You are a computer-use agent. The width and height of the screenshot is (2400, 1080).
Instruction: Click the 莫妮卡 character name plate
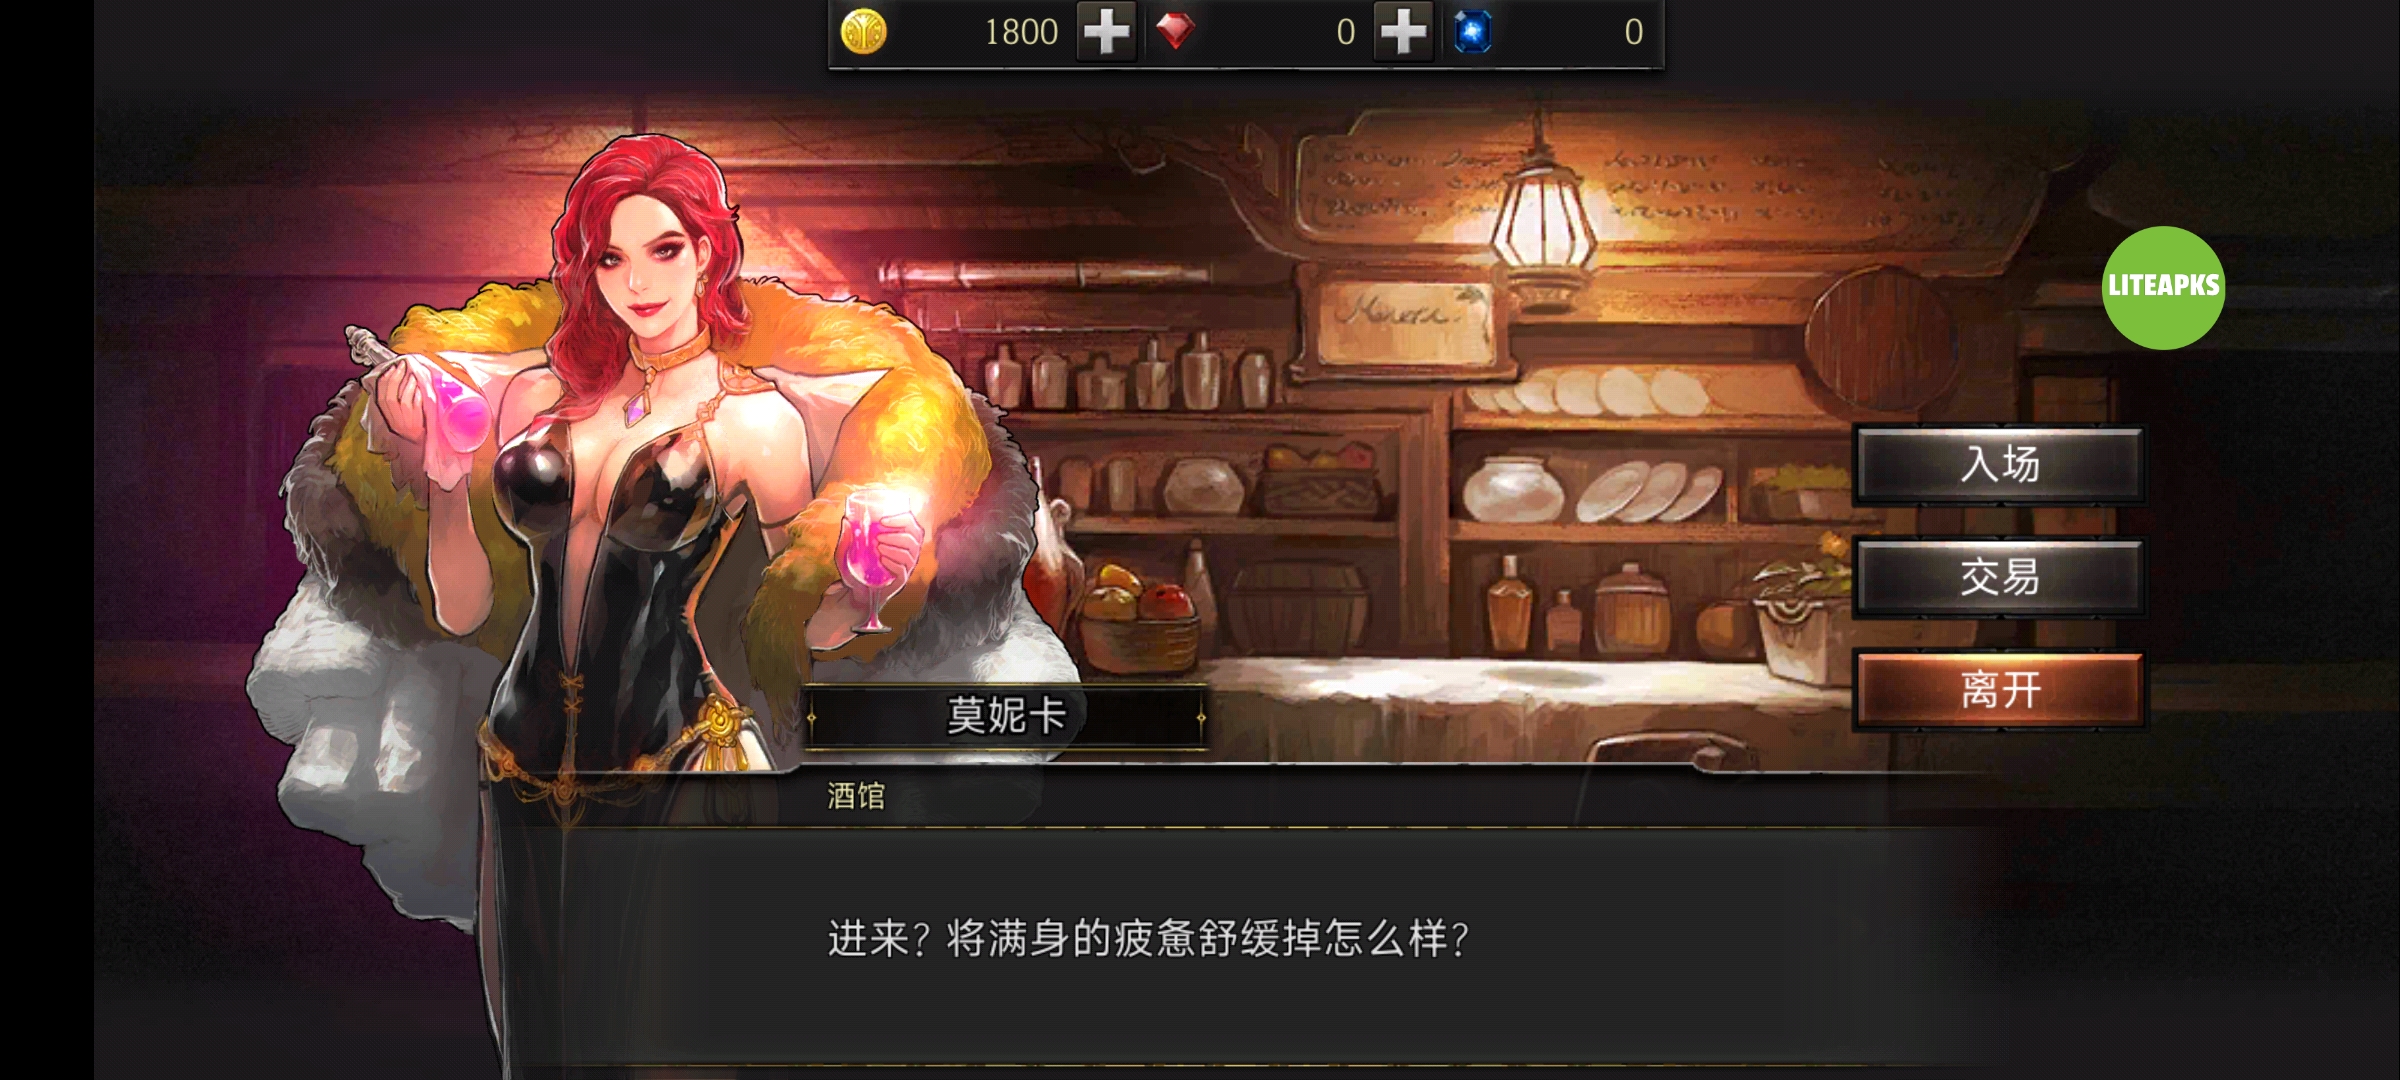(1006, 716)
